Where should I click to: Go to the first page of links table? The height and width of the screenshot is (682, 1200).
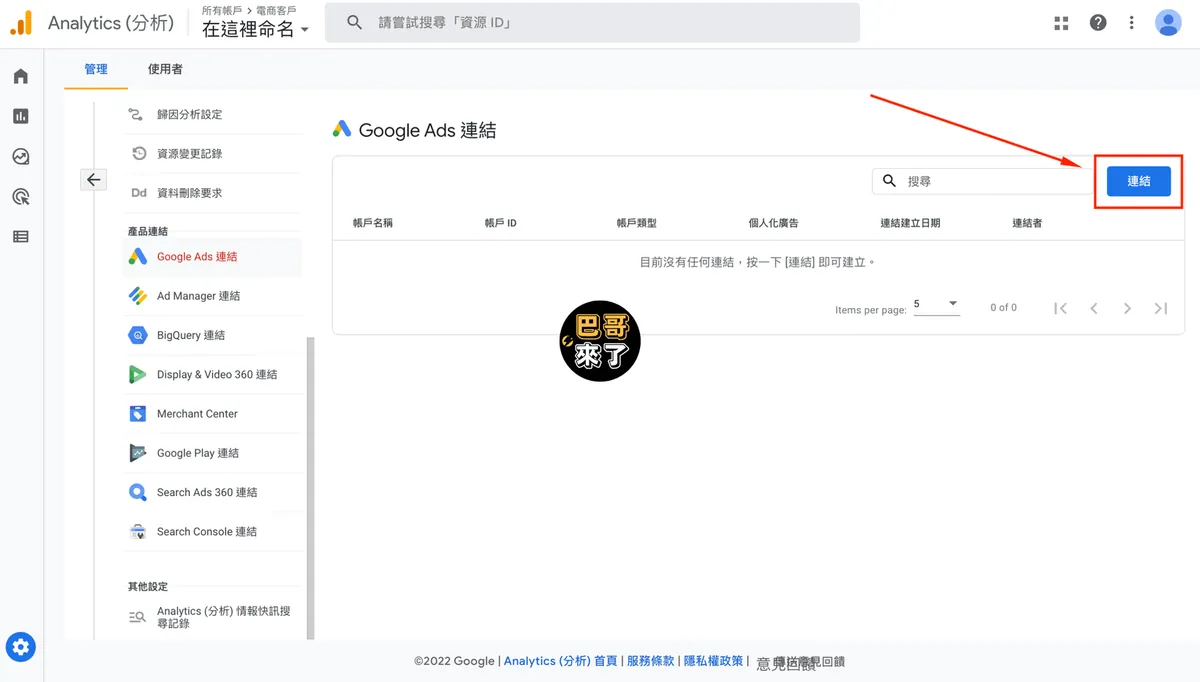[x=1061, y=308]
